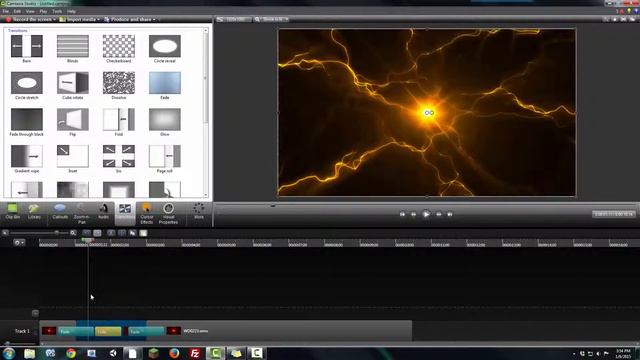This screenshot has width=640, height=360.
Task: Click the timeline zoom-in magnifier
Action: (x=73, y=233)
